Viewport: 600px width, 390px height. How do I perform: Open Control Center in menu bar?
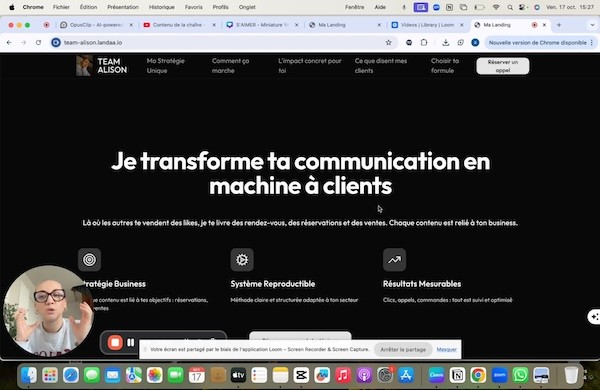[x=522, y=7]
